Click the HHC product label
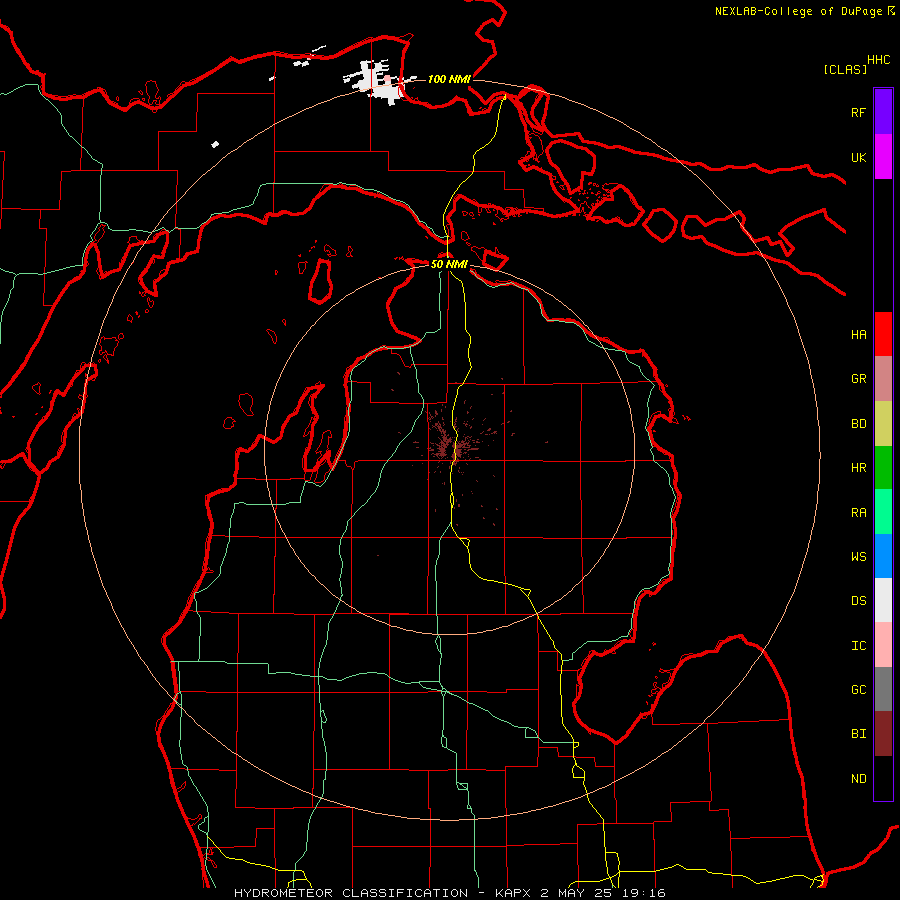This screenshot has width=900, height=900. click(878, 60)
